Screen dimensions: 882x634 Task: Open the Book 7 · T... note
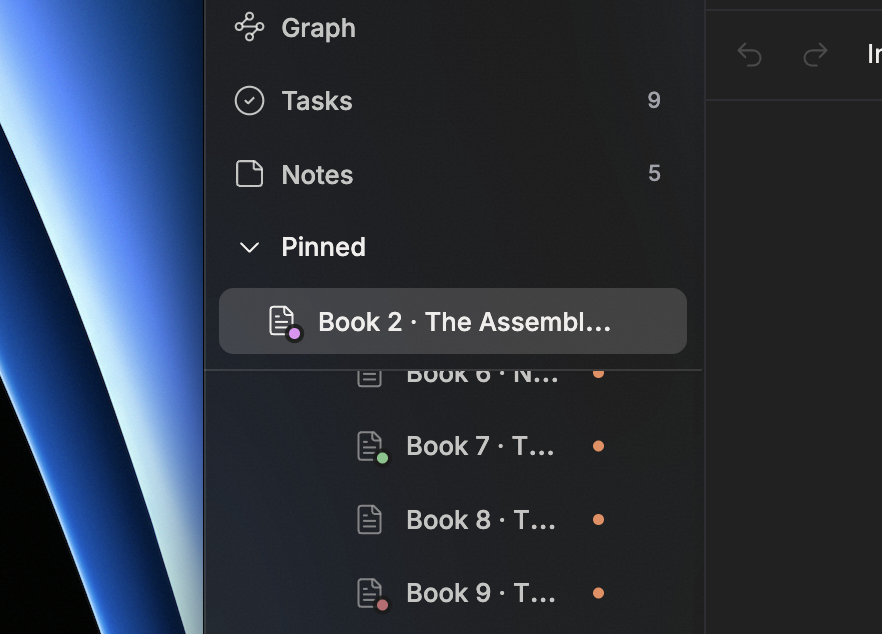click(480, 446)
